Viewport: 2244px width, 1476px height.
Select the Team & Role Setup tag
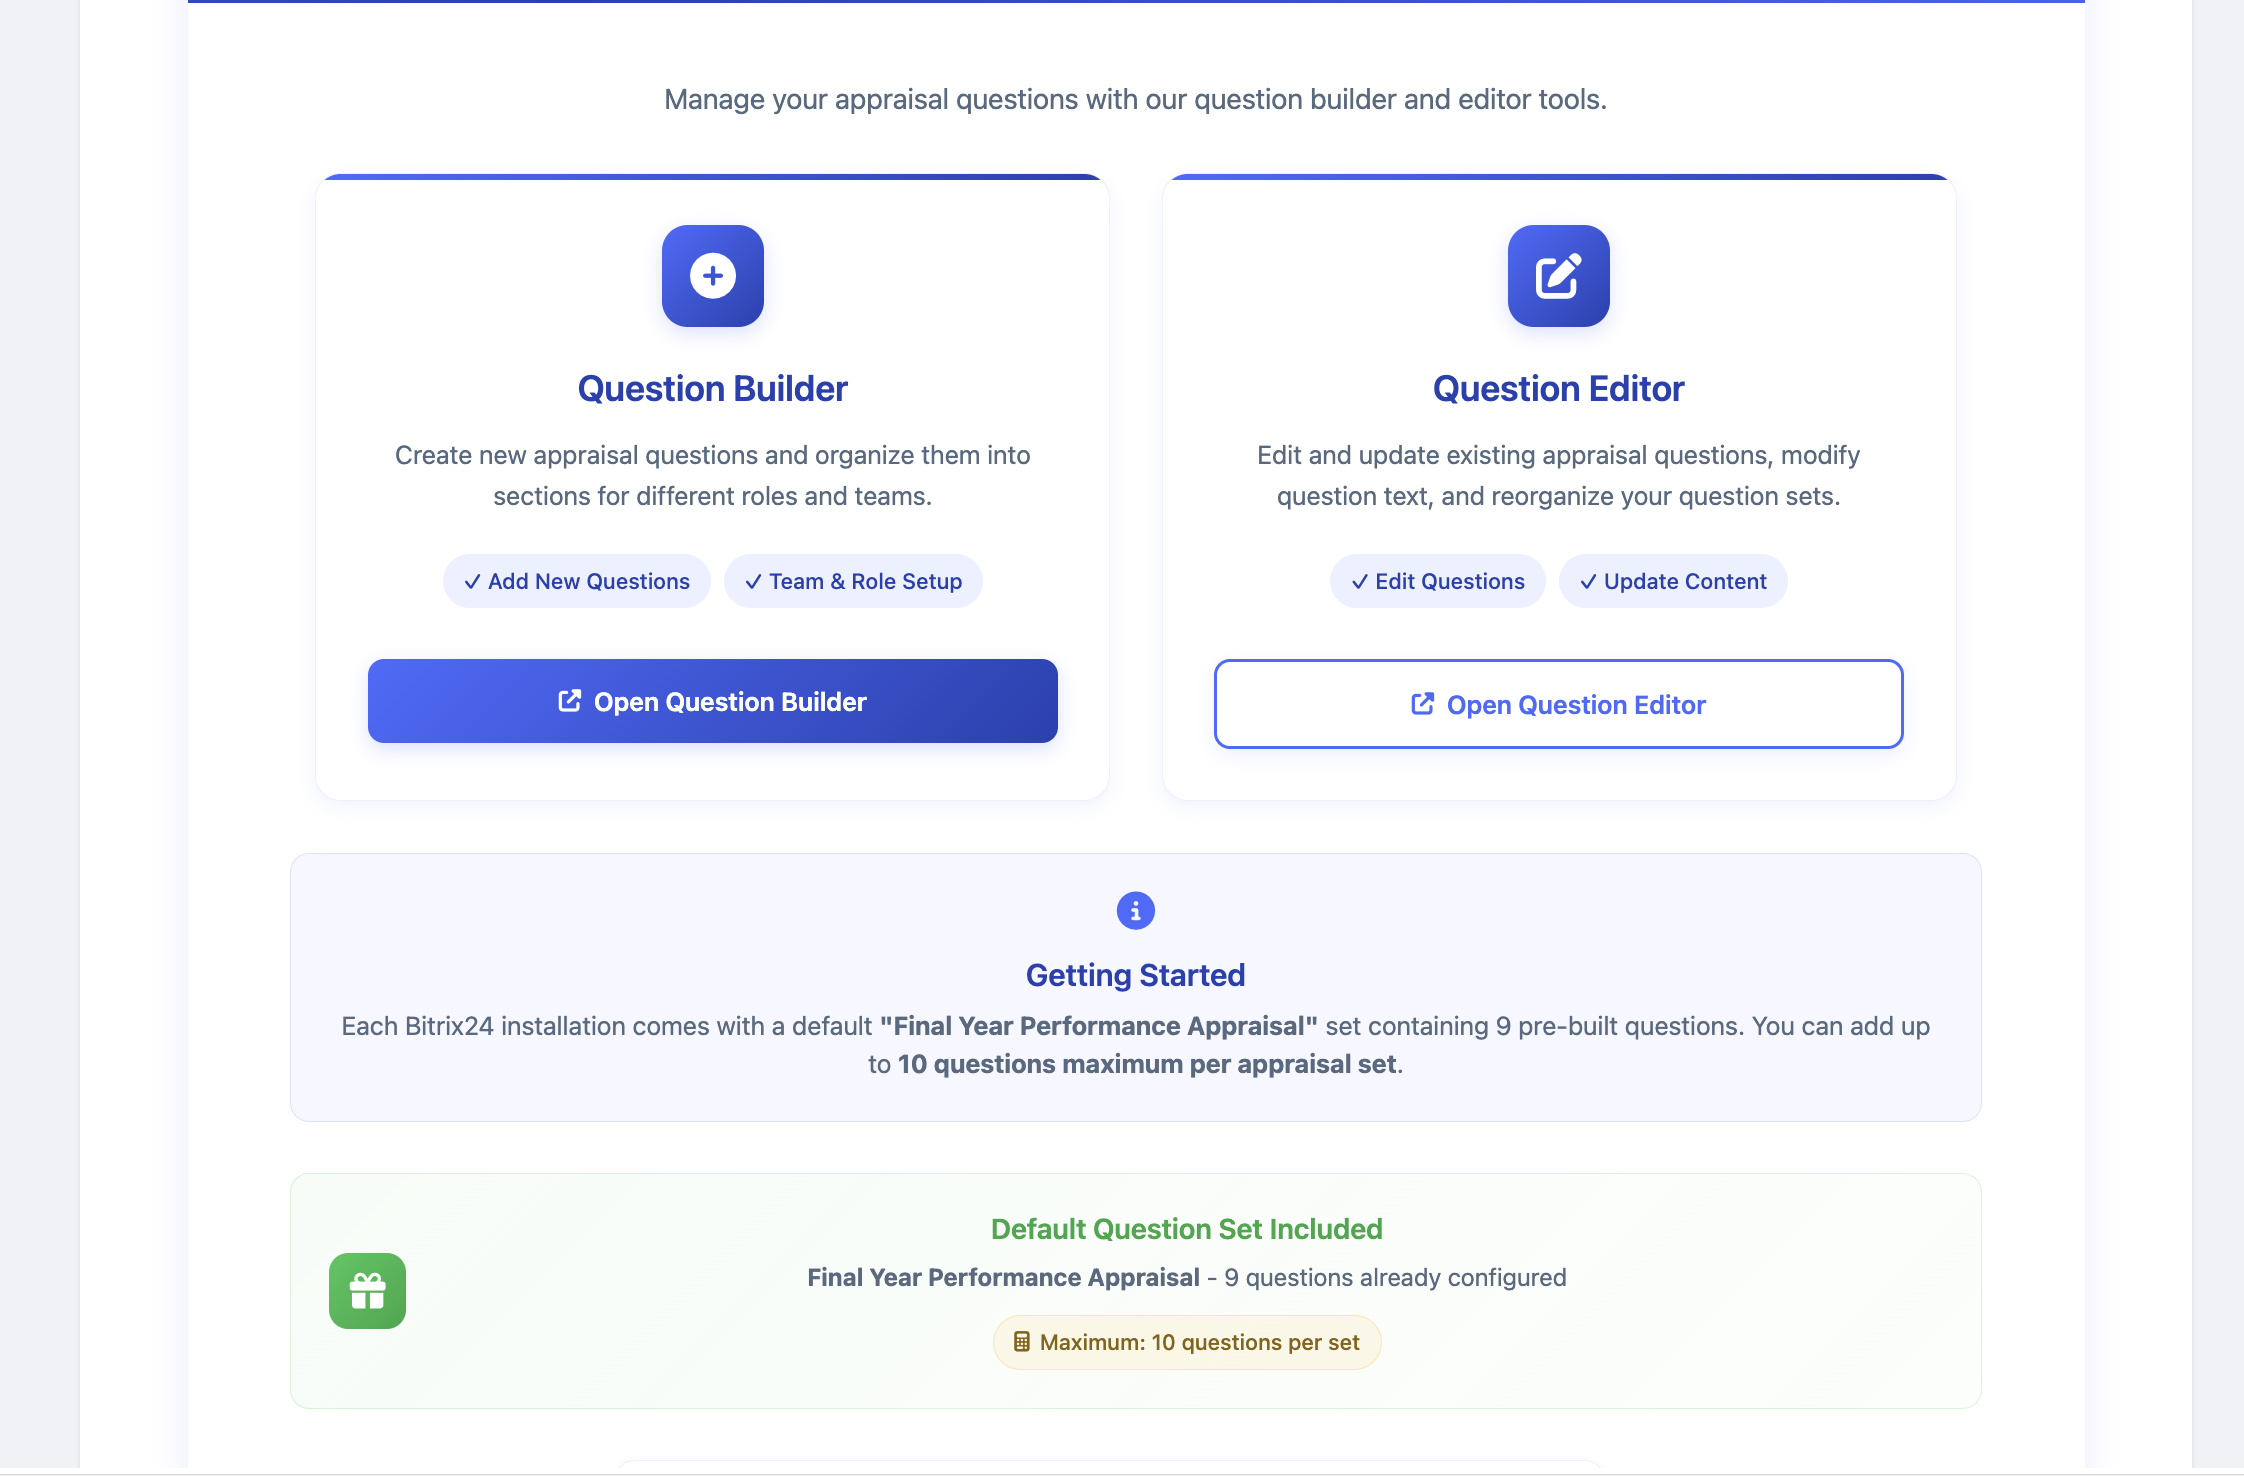853,582
